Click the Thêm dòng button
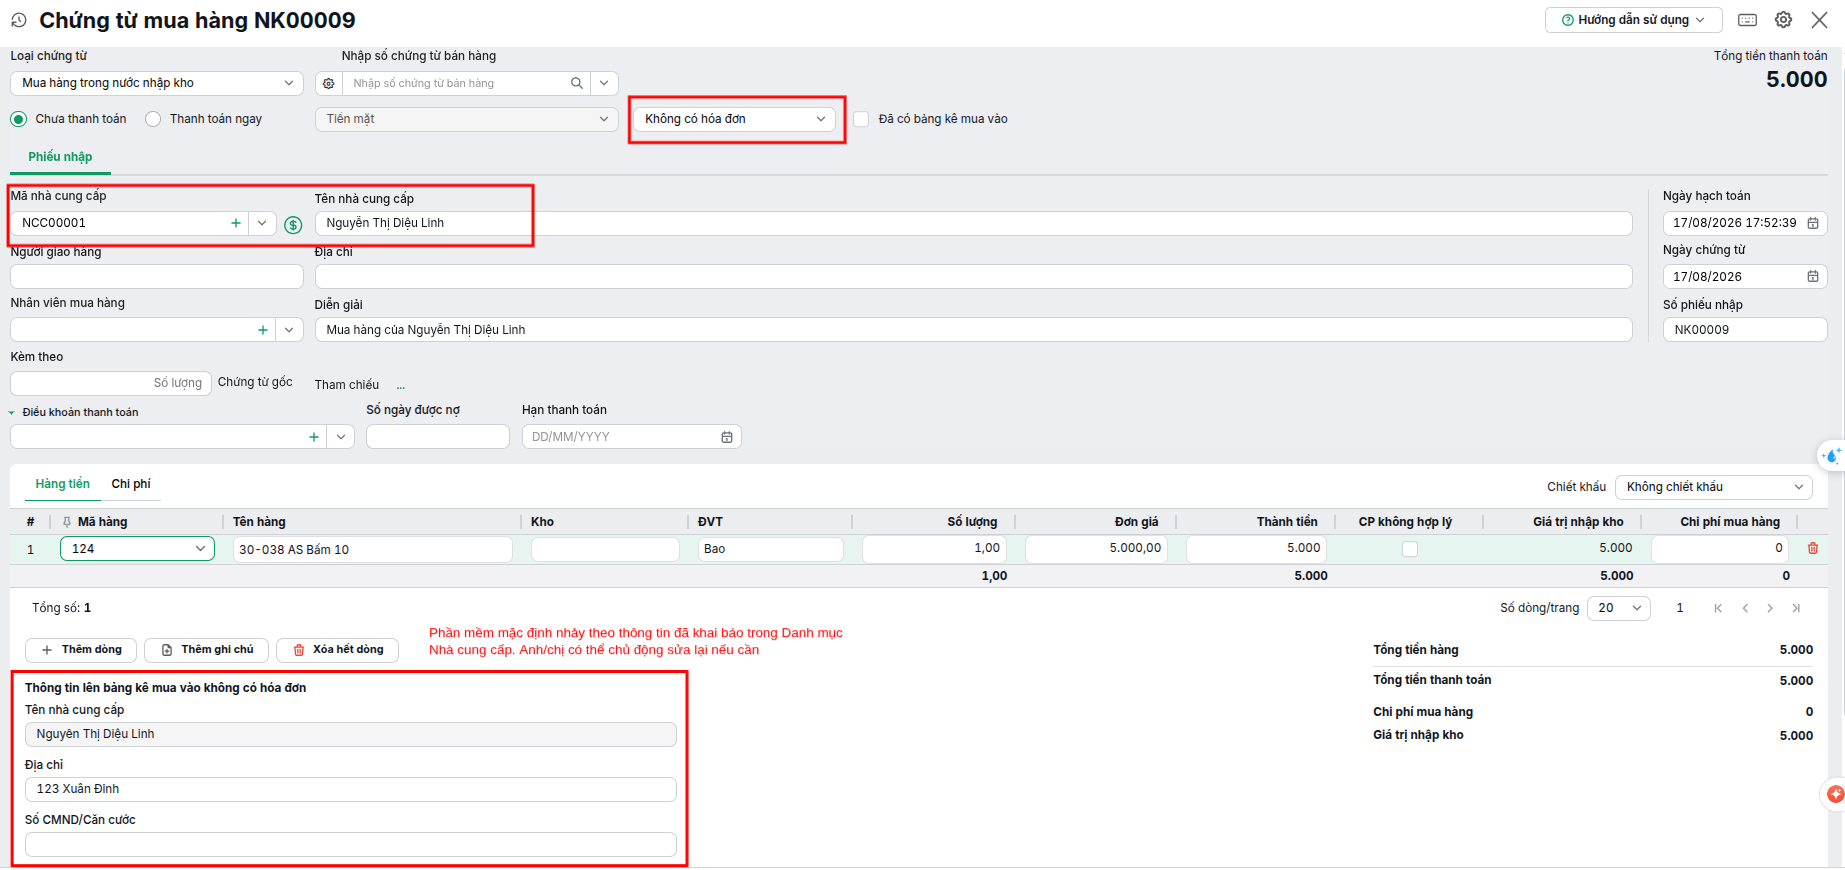 (82, 650)
